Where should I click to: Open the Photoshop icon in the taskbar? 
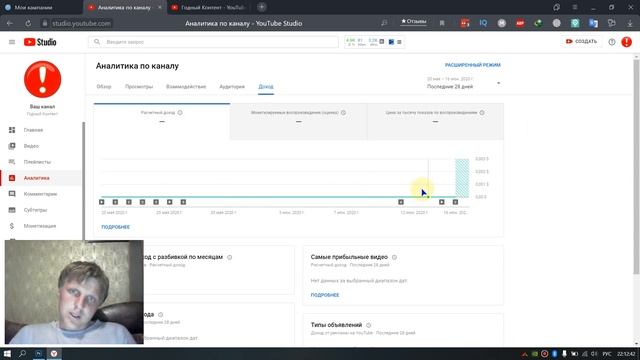38,353
